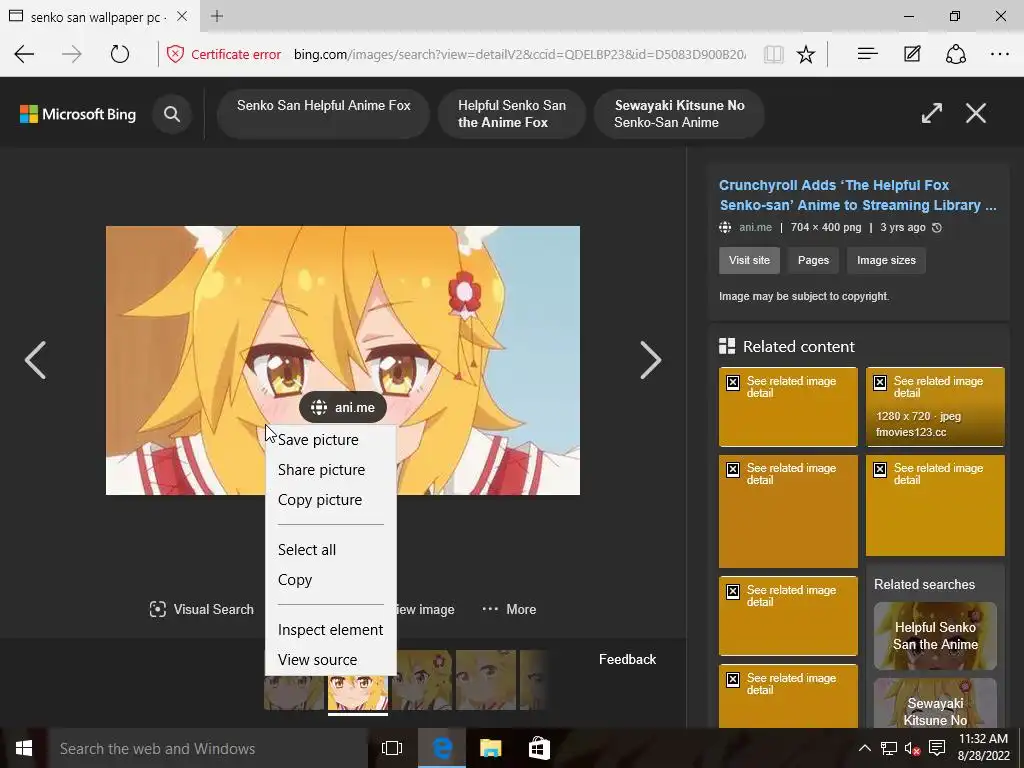Click the ani.me source badge on image
This screenshot has width=1024, height=768.
click(x=343, y=408)
